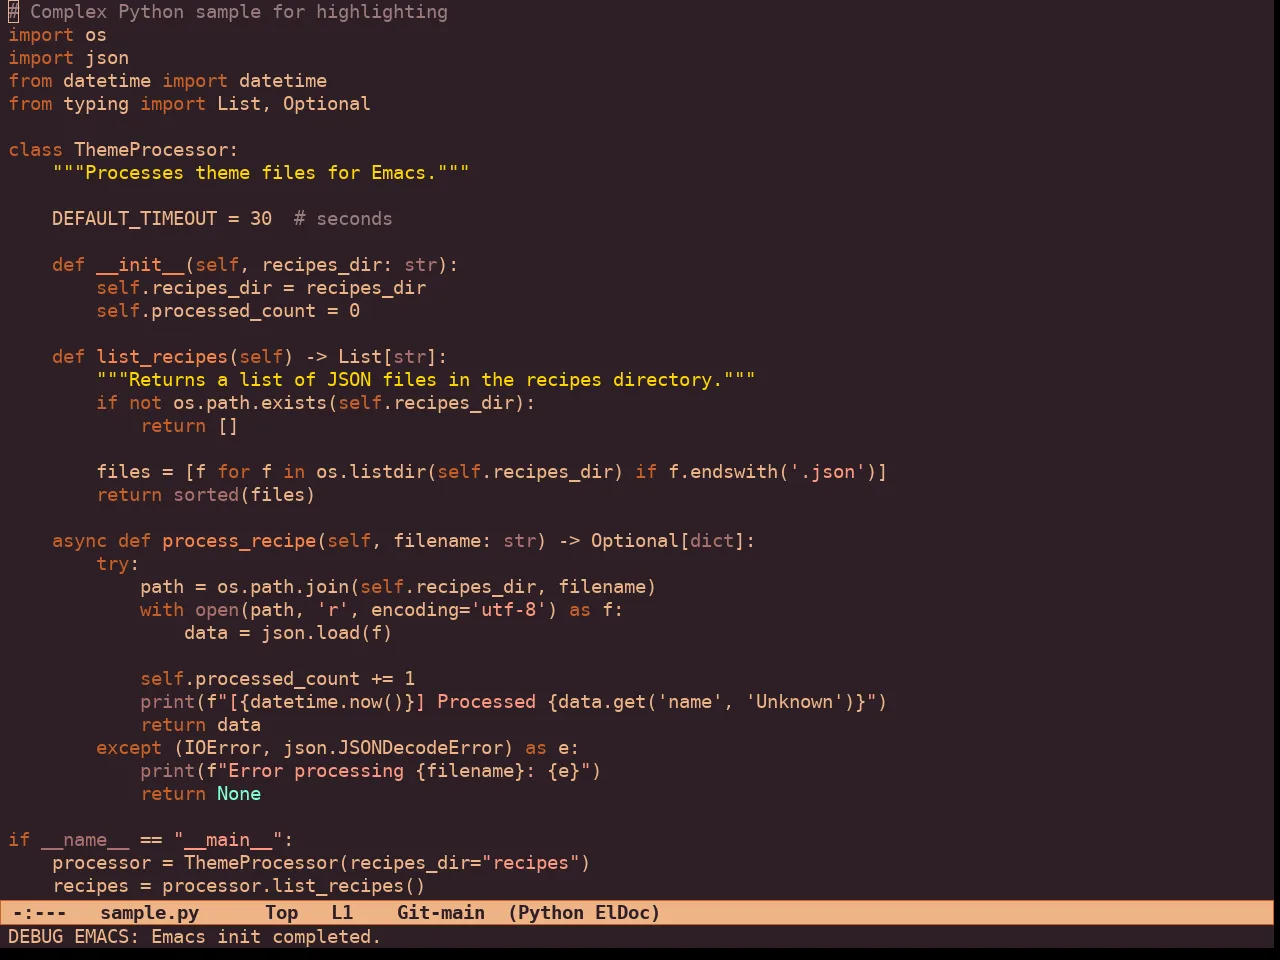The width and height of the screenshot is (1280, 960).
Task: Click 'self.processed_count += 1' line
Action: coord(277,679)
